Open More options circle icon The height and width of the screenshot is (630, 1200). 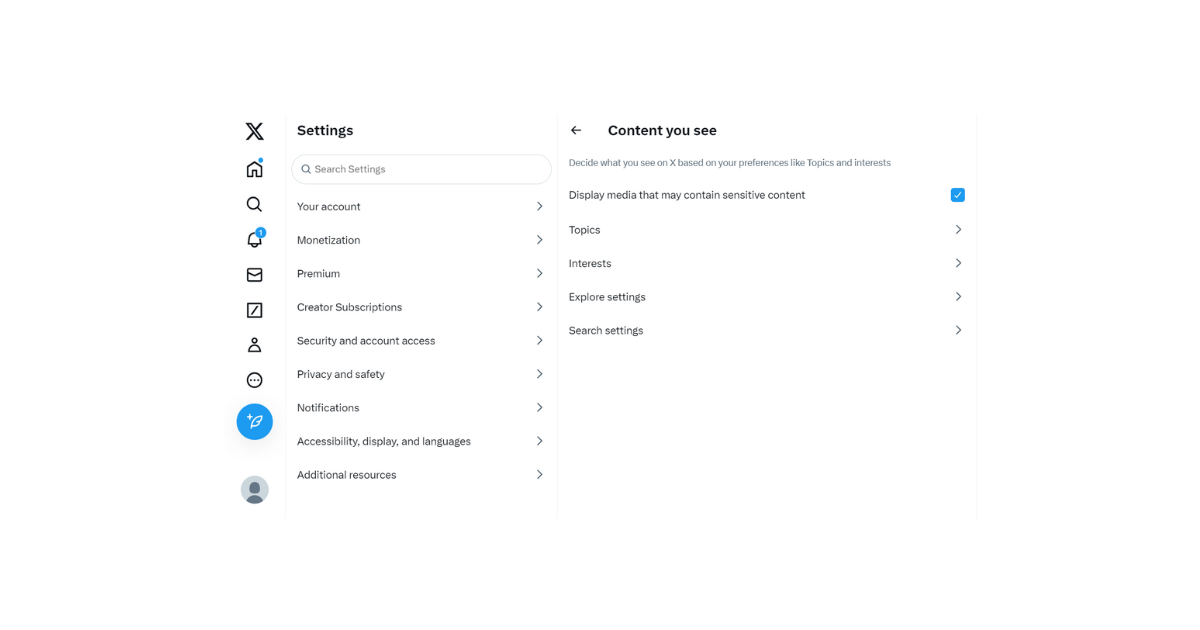[254, 380]
